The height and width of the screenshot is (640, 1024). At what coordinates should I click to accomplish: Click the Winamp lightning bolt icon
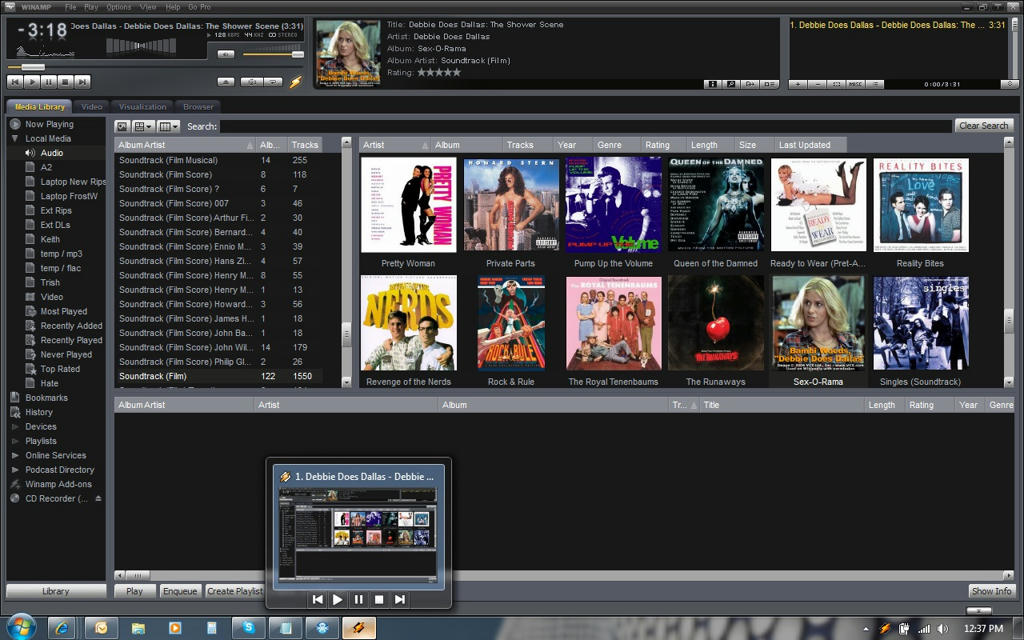coord(296,82)
